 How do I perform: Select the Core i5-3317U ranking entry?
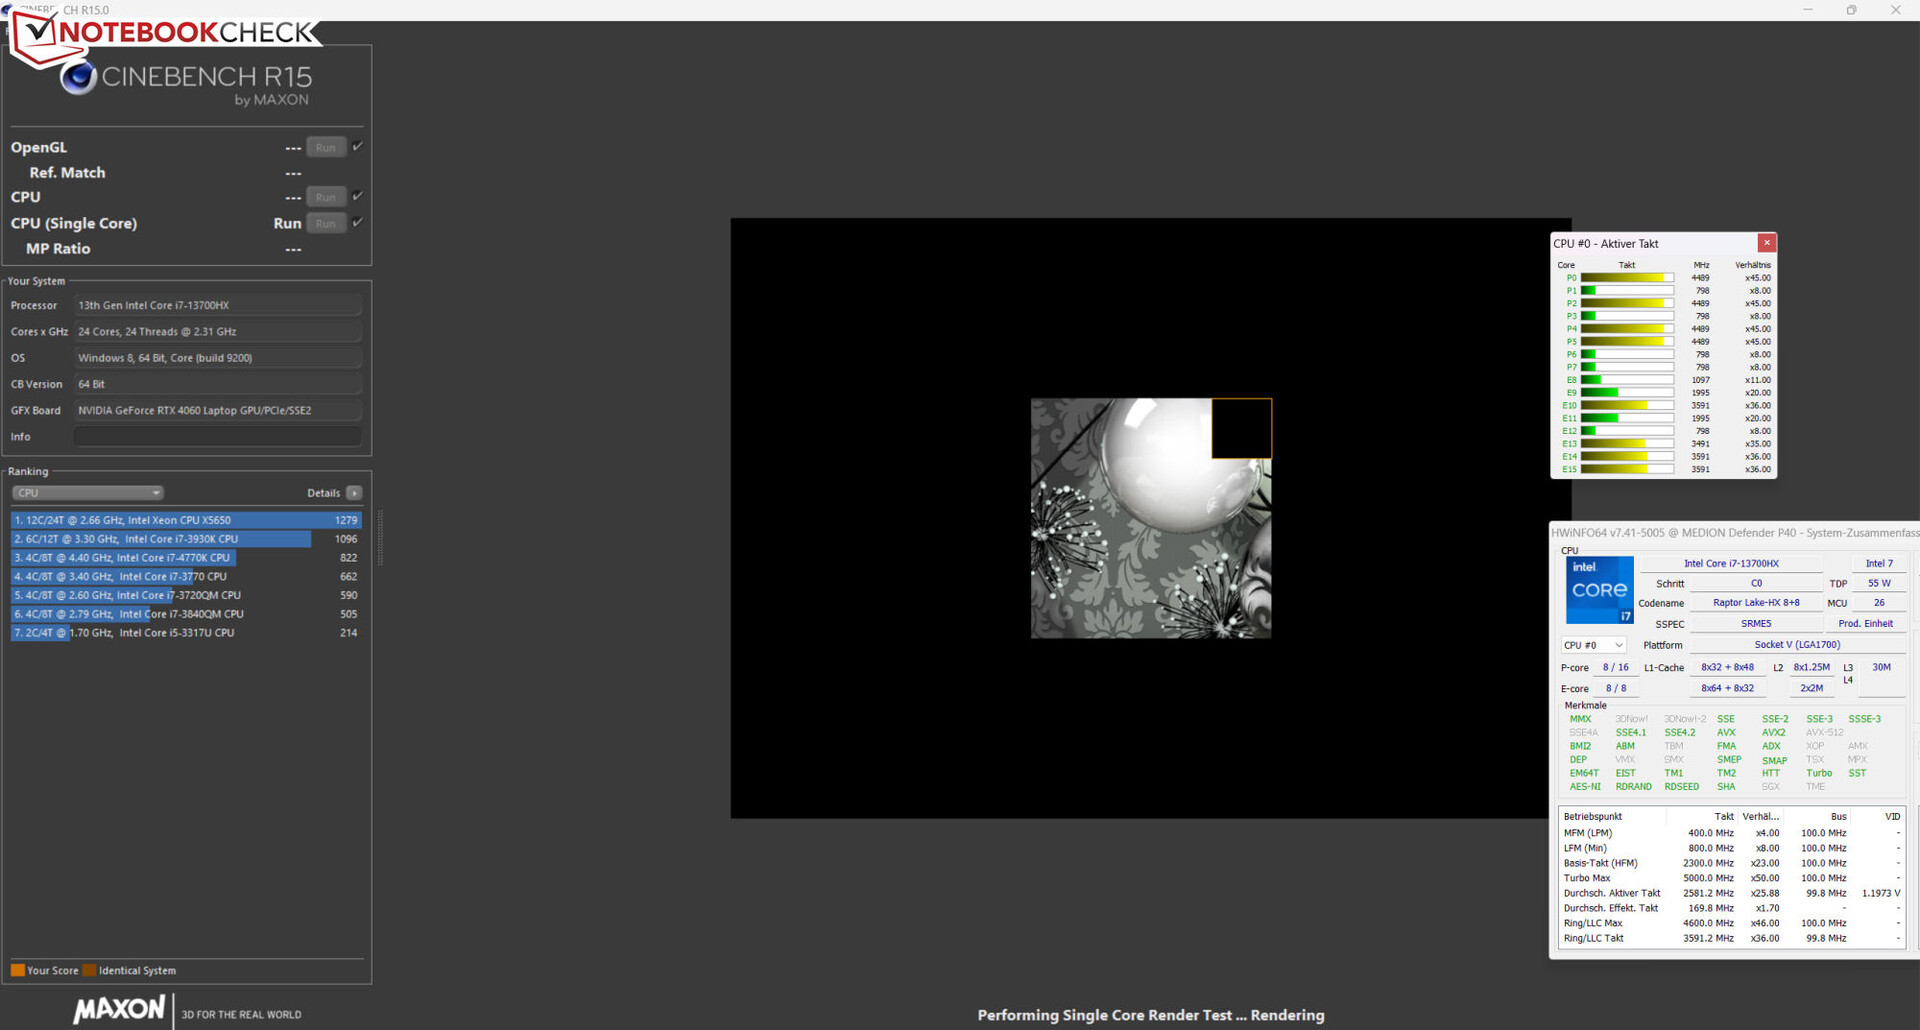[x=185, y=633]
